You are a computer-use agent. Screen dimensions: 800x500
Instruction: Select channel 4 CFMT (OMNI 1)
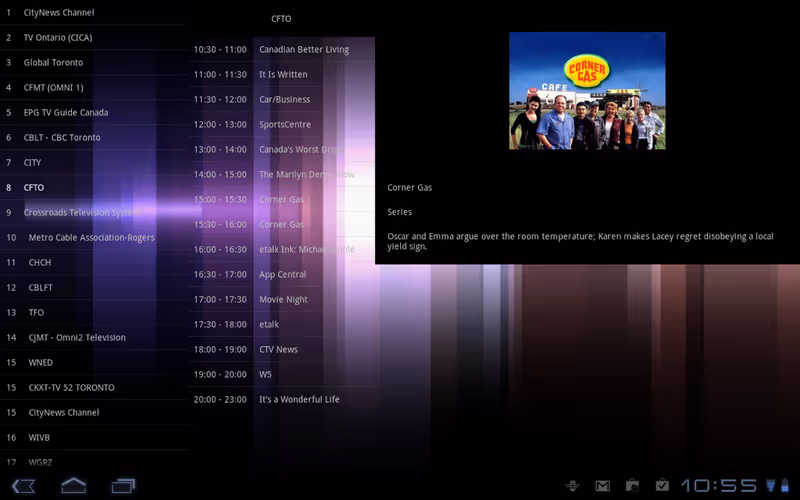[94, 88]
